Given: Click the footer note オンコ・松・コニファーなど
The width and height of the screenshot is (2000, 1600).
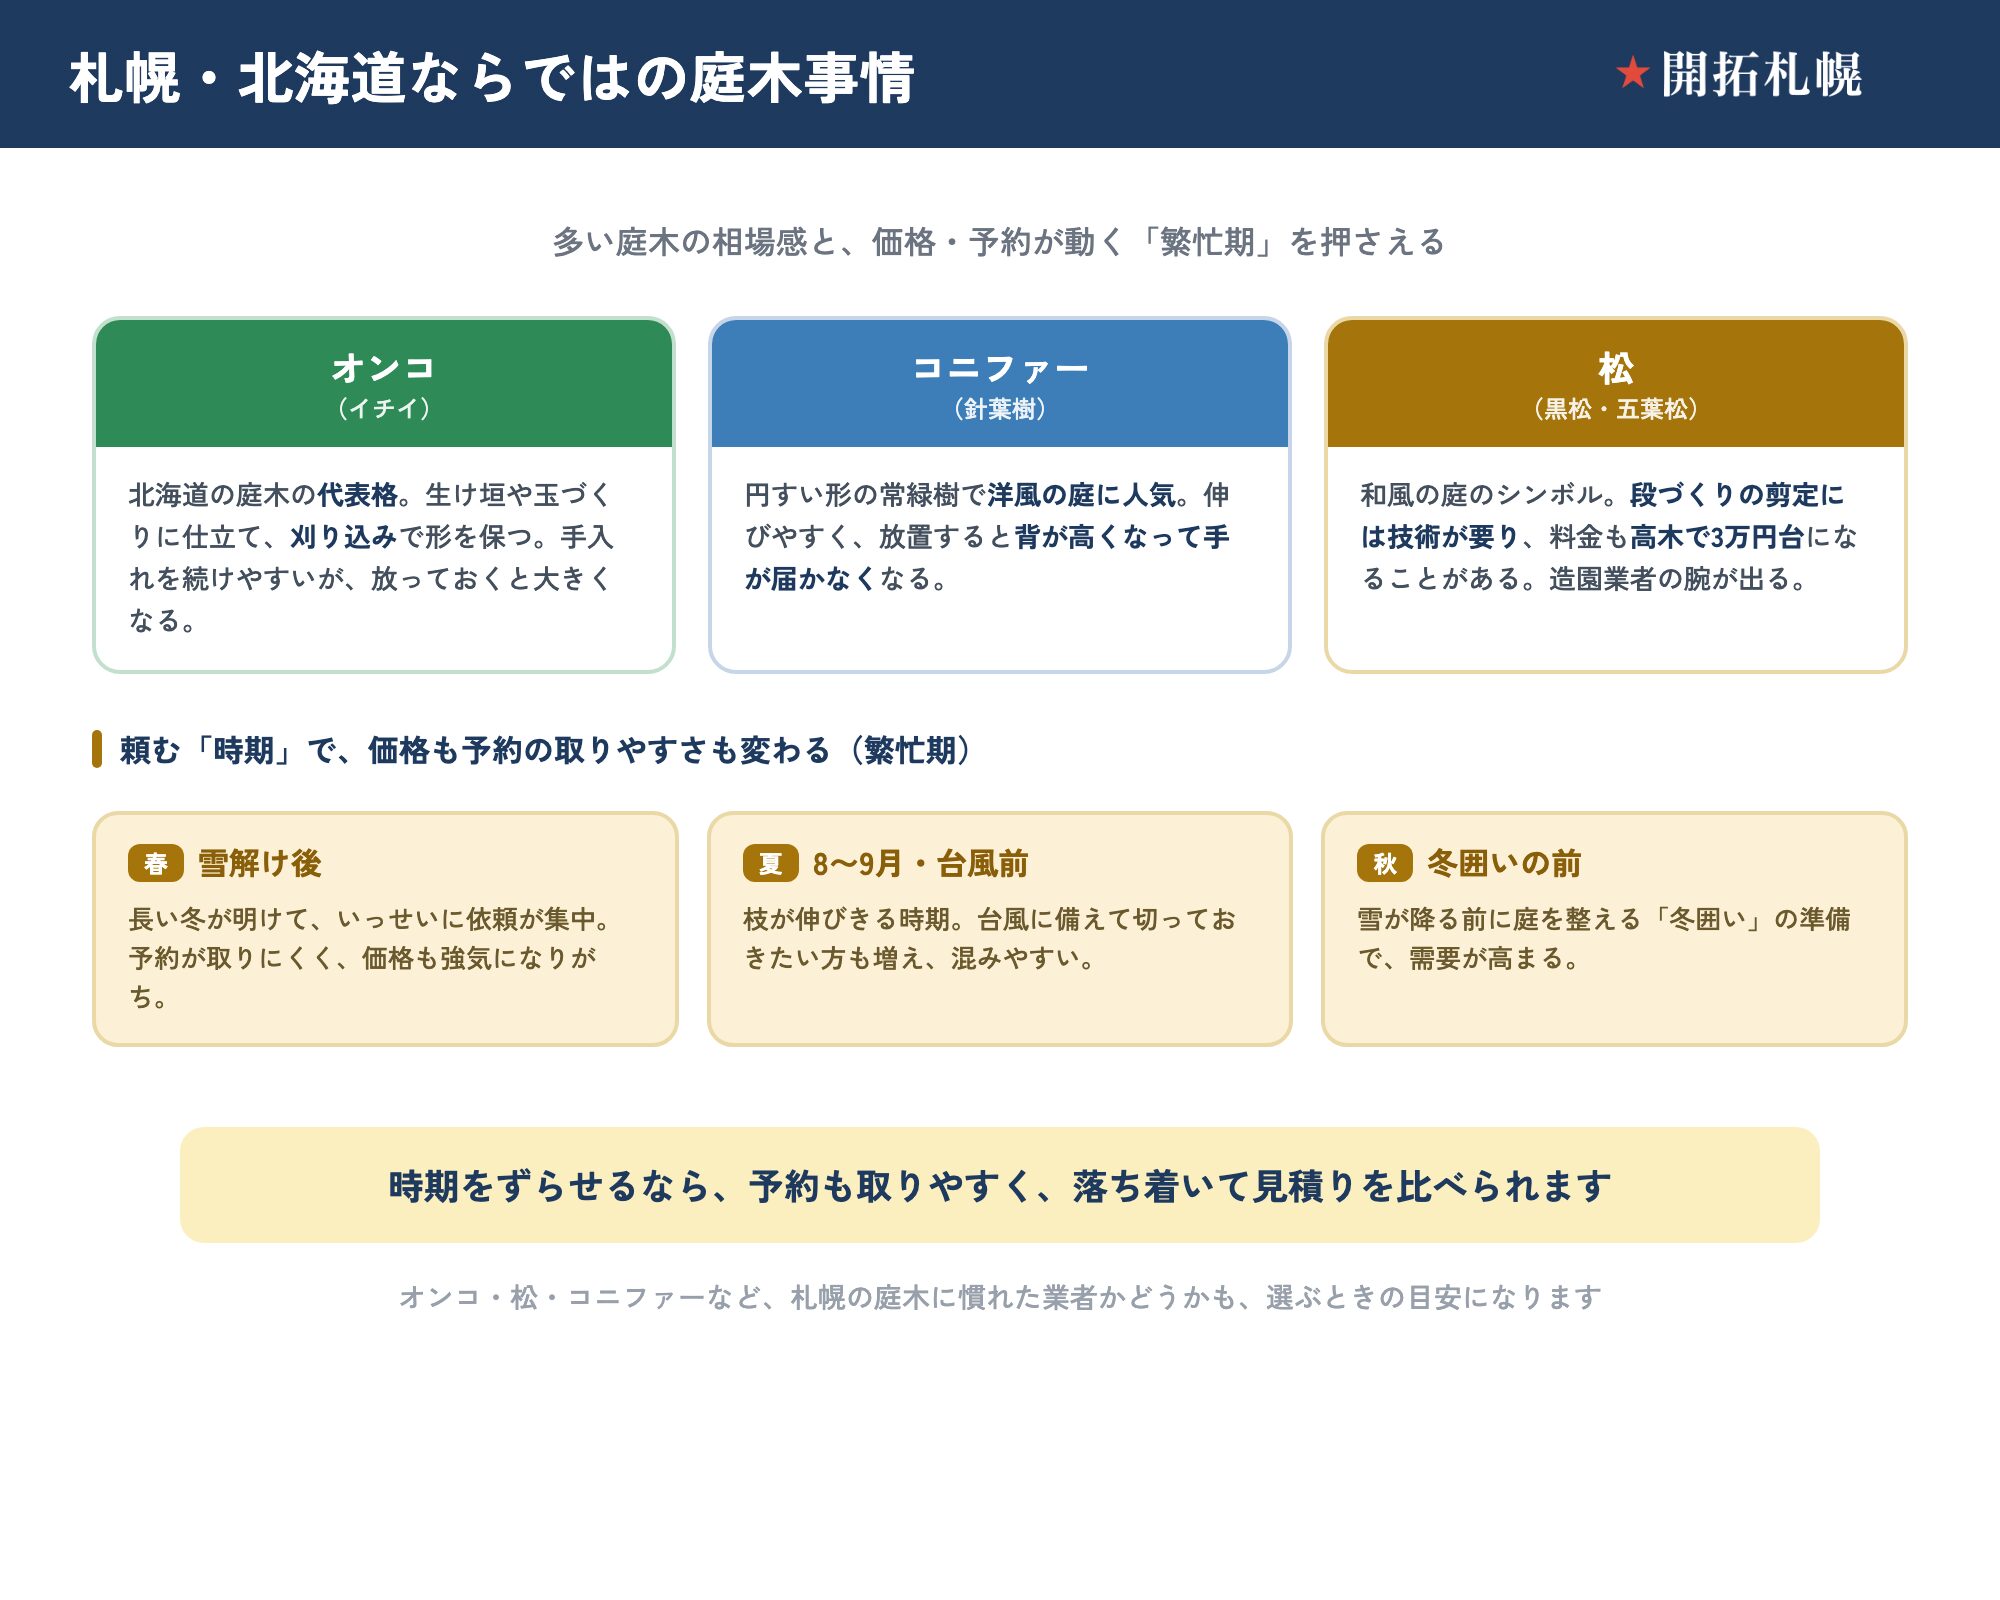Looking at the screenshot, I should click(1000, 1297).
